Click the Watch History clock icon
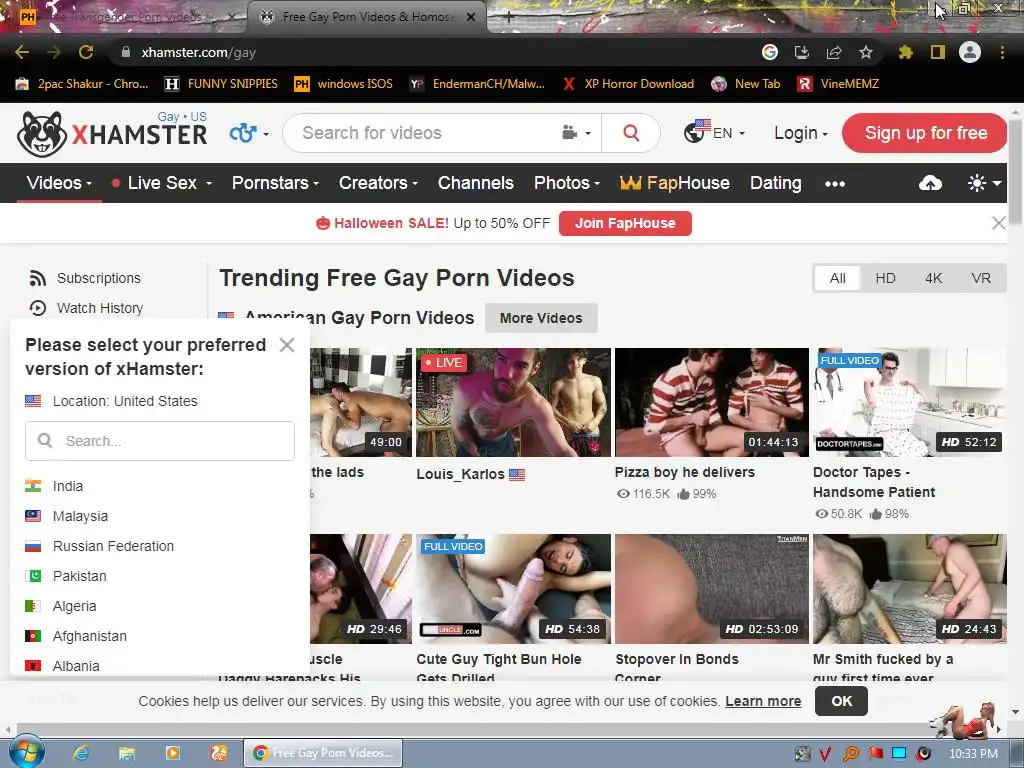 [38, 308]
